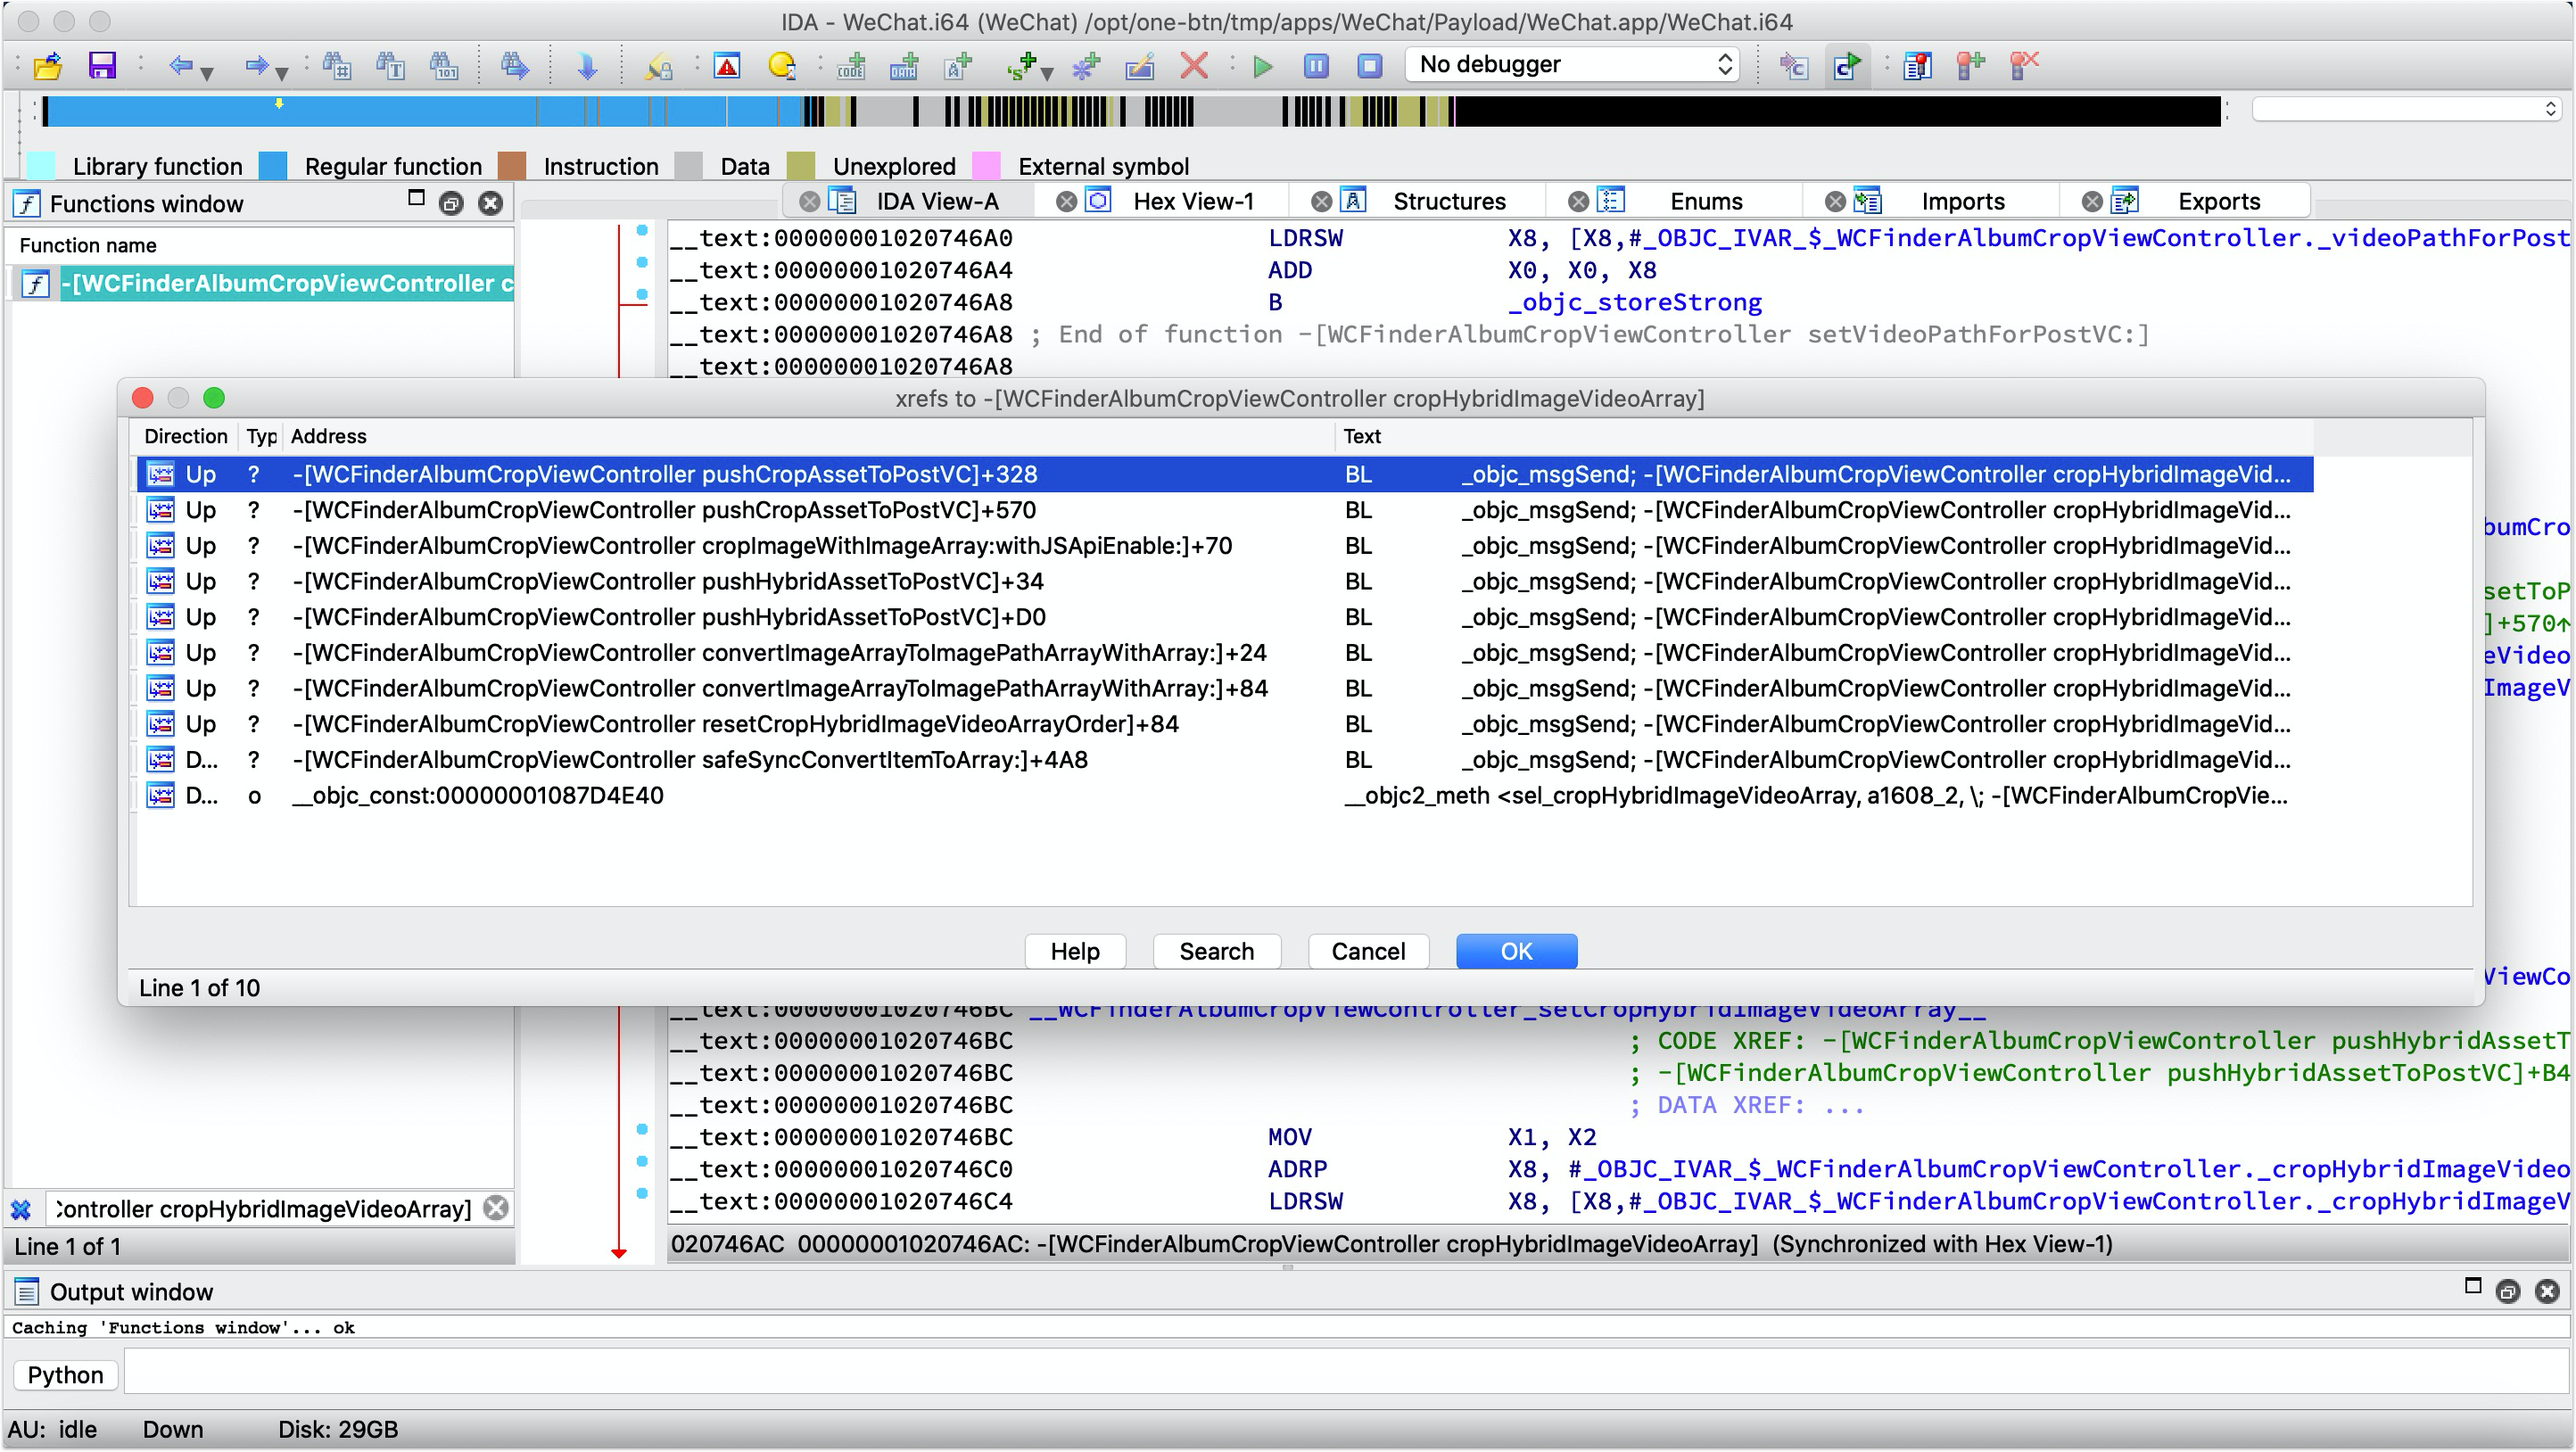This screenshot has width=2576, height=1452.
Task: Click the pause process icon
Action: tap(1316, 66)
